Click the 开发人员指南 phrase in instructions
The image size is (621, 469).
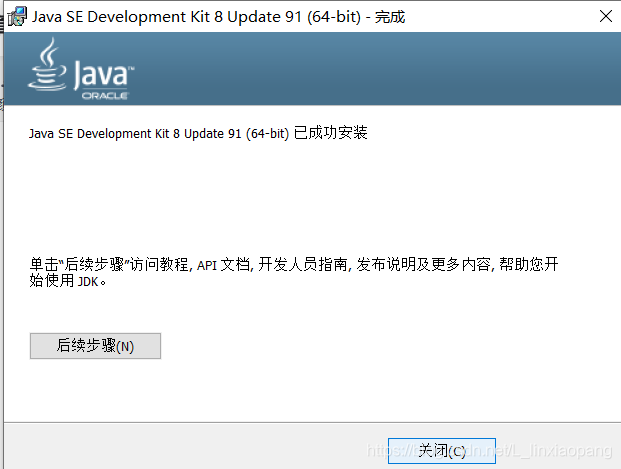303,264
